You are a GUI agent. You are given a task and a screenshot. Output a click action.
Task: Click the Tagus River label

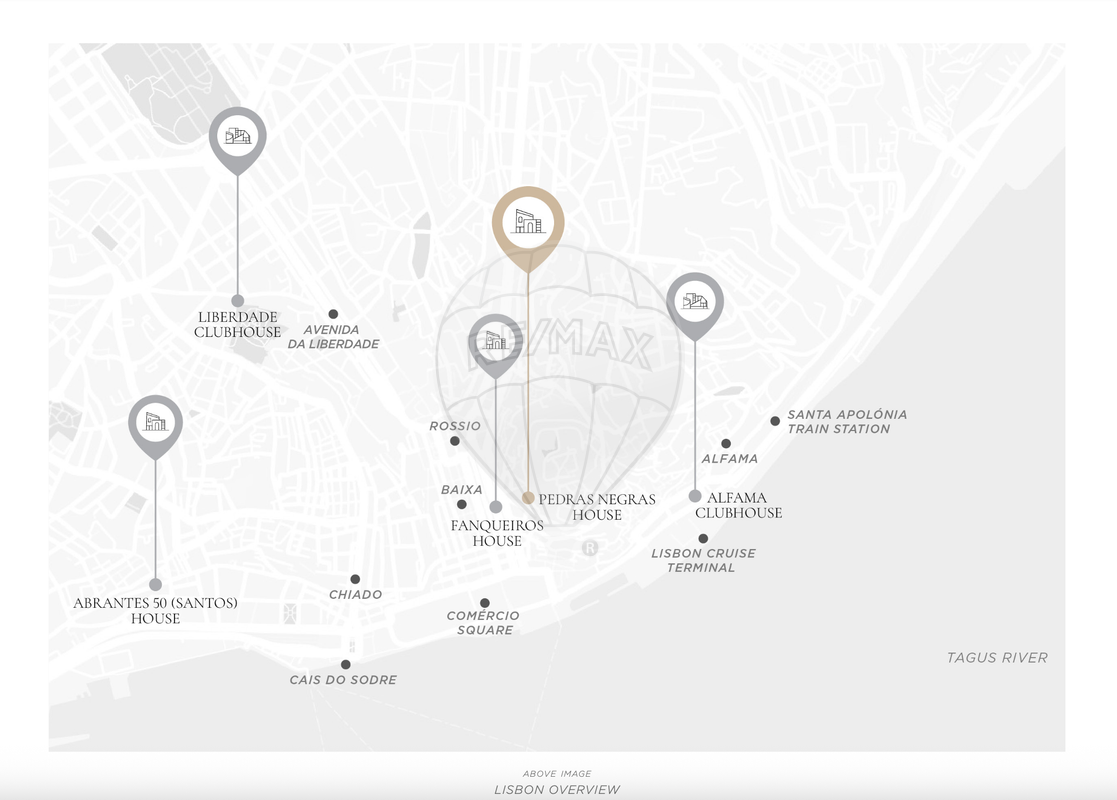click(x=997, y=658)
